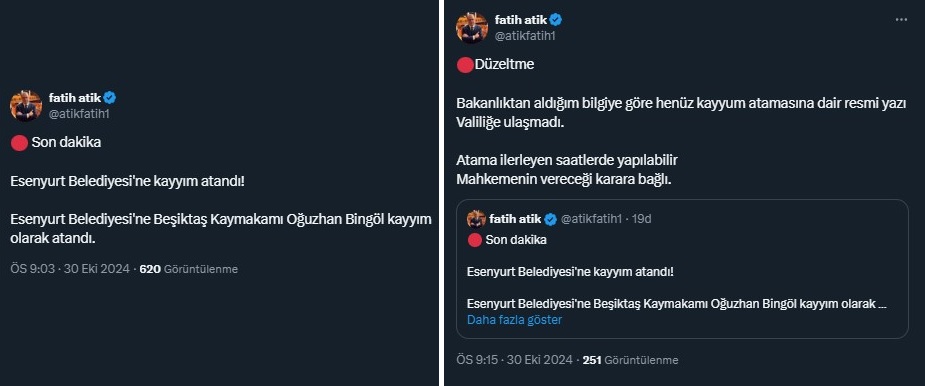Image resolution: width=925 pixels, height=386 pixels.
Task: Open ÖS 9:03 · 30 Eki 2024 timestamp
Action: tap(70, 269)
